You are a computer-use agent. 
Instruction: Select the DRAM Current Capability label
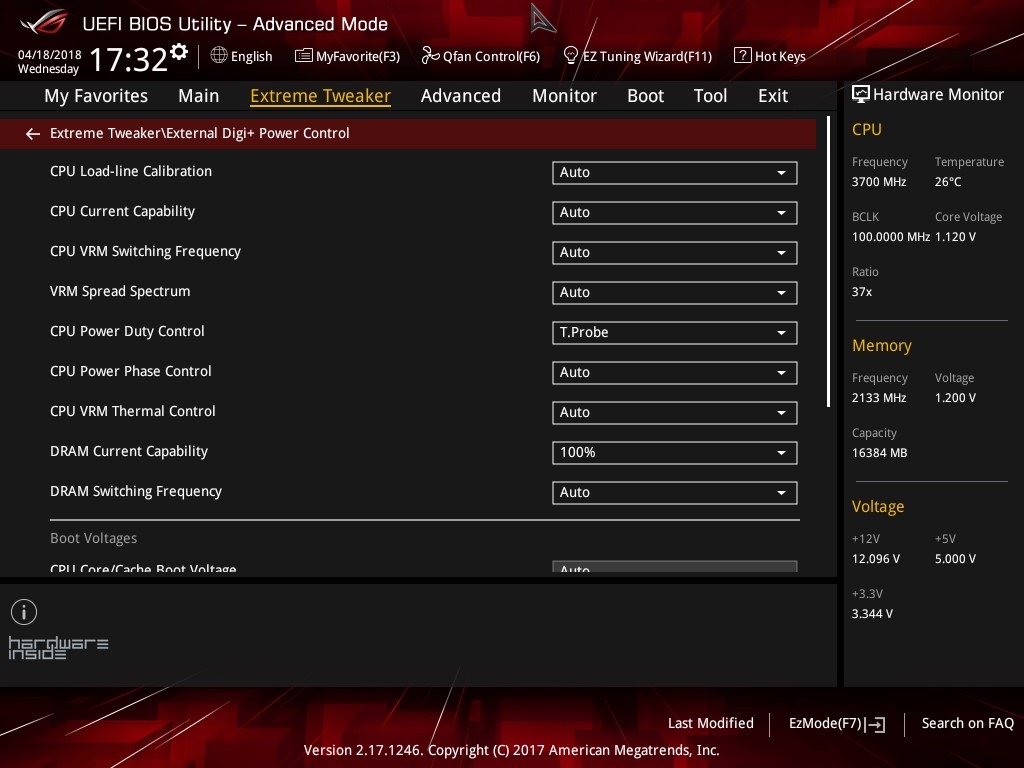tap(129, 451)
